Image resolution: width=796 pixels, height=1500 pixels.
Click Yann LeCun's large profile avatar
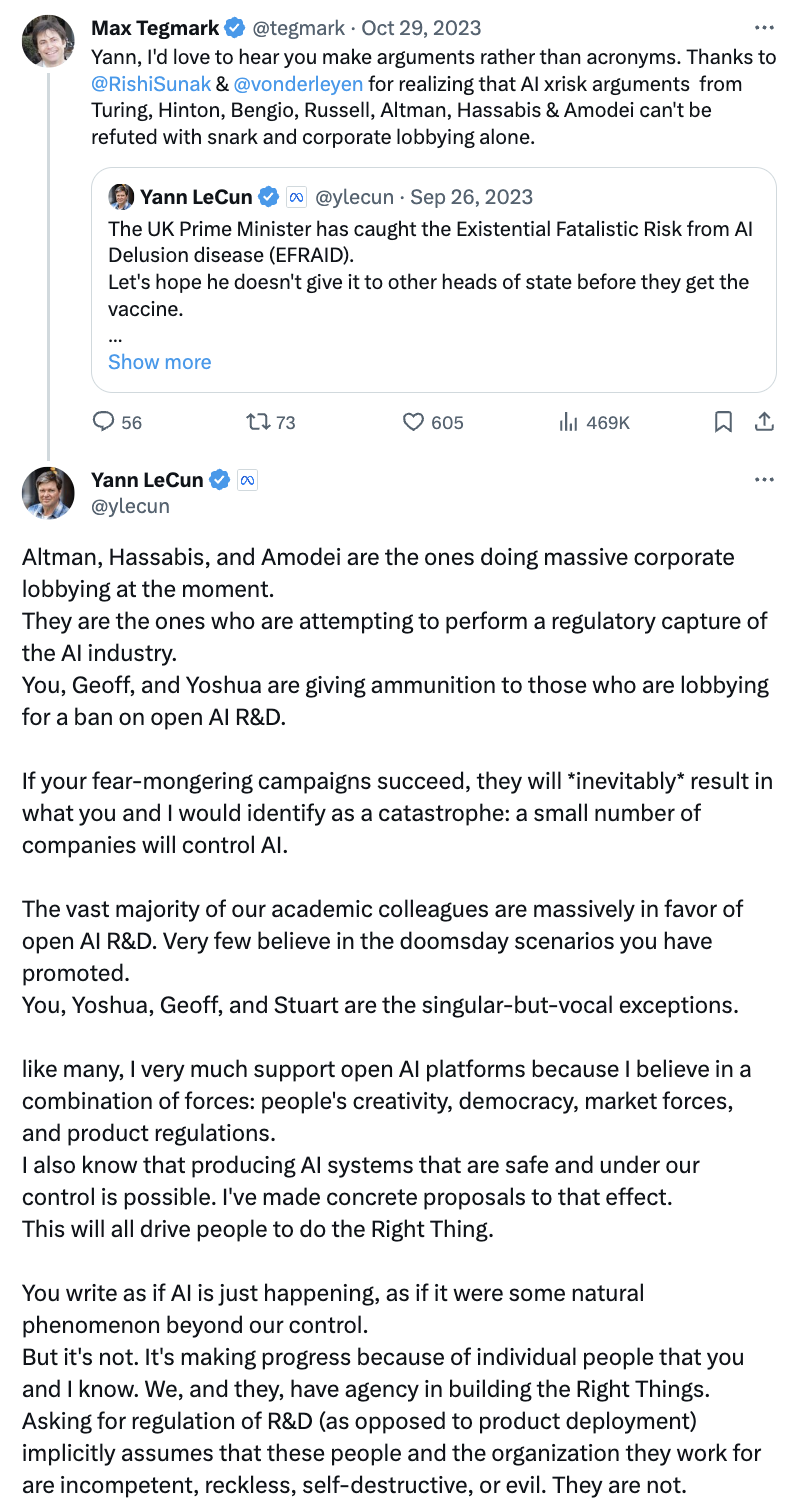click(48, 492)
